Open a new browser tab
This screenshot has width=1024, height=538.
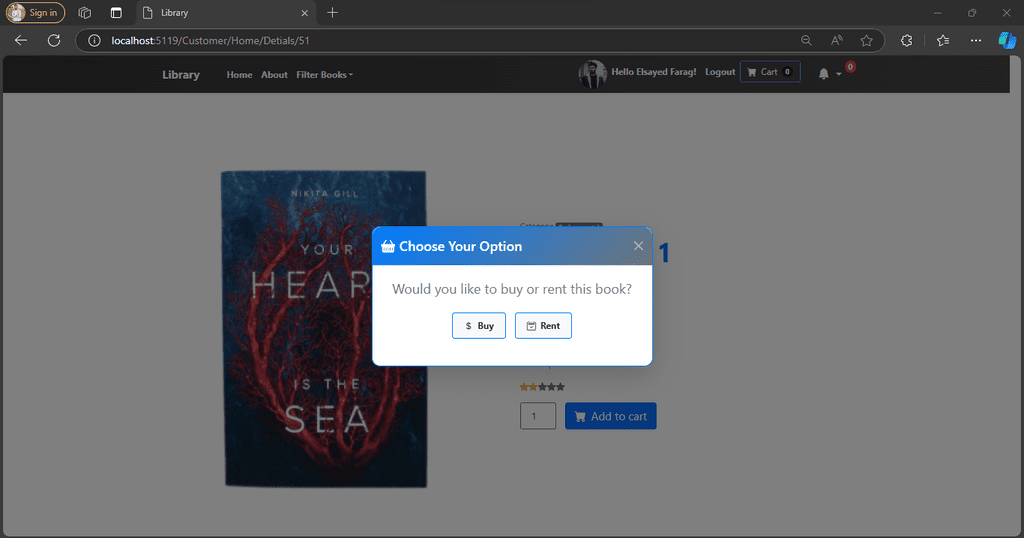pos(332,12)
